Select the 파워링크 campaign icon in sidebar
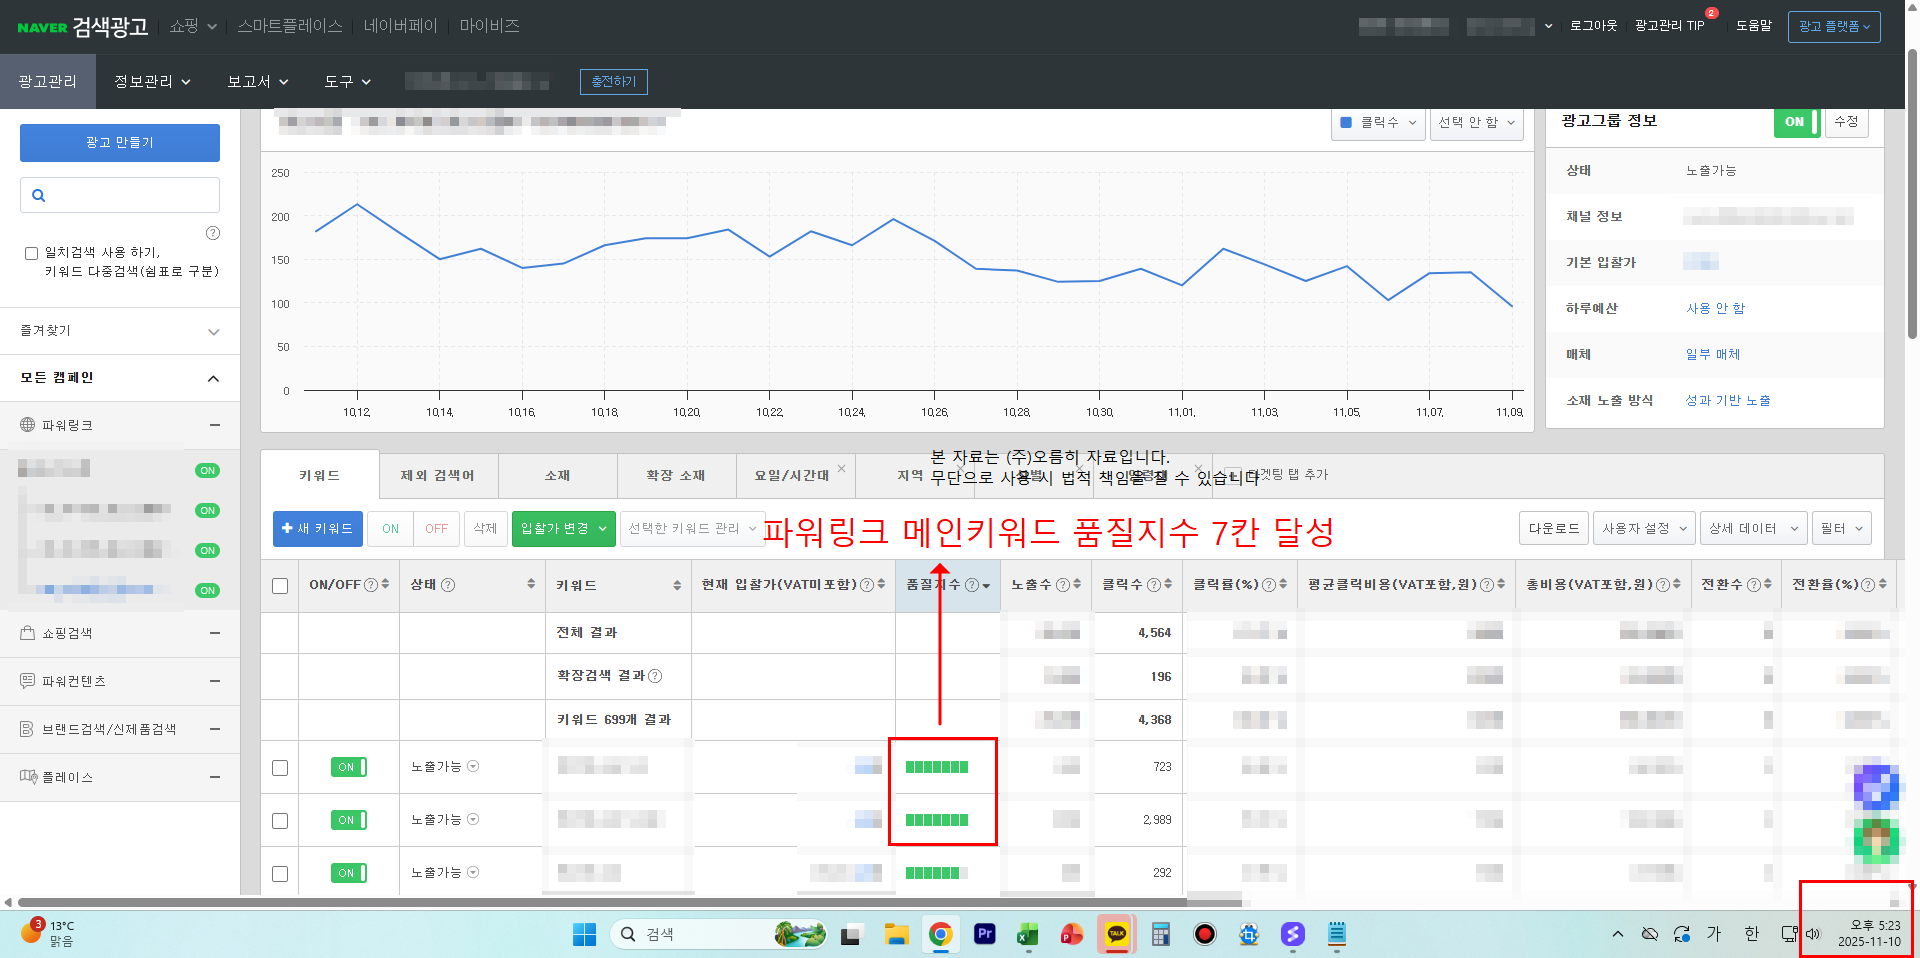The height and width of the screenshot is (958, 1920). pyautogui.click(x=27, y=424)
